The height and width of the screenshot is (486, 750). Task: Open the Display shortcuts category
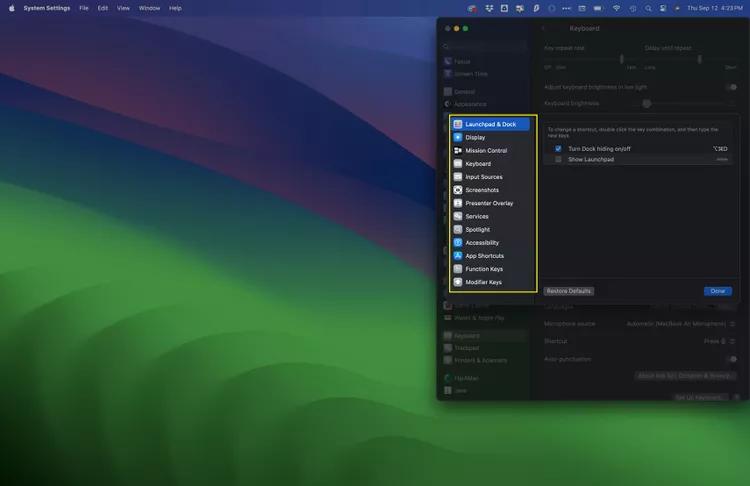coord(490,137)
